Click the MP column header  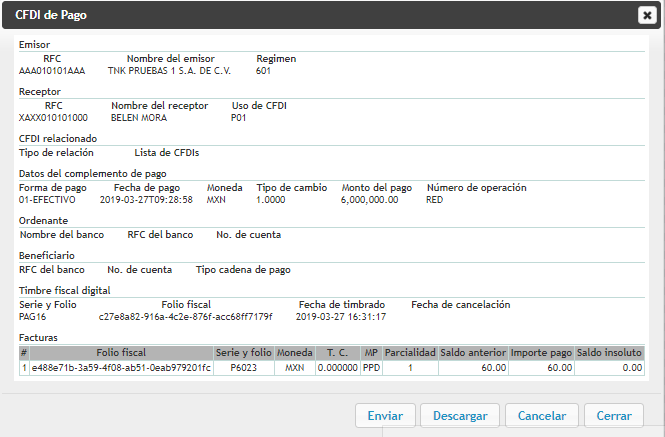click(371, 353)
